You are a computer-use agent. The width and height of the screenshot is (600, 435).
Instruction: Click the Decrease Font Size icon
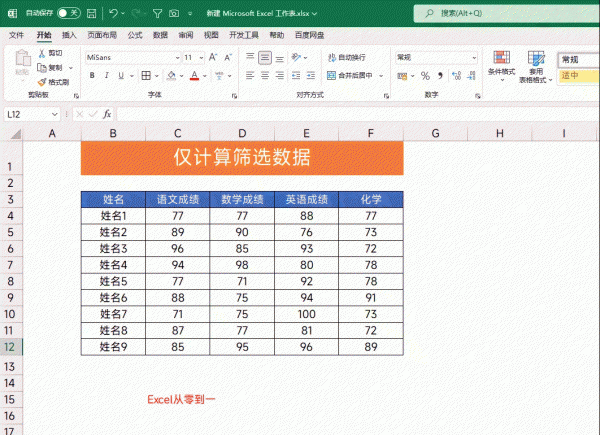click(x=228, y=58)
